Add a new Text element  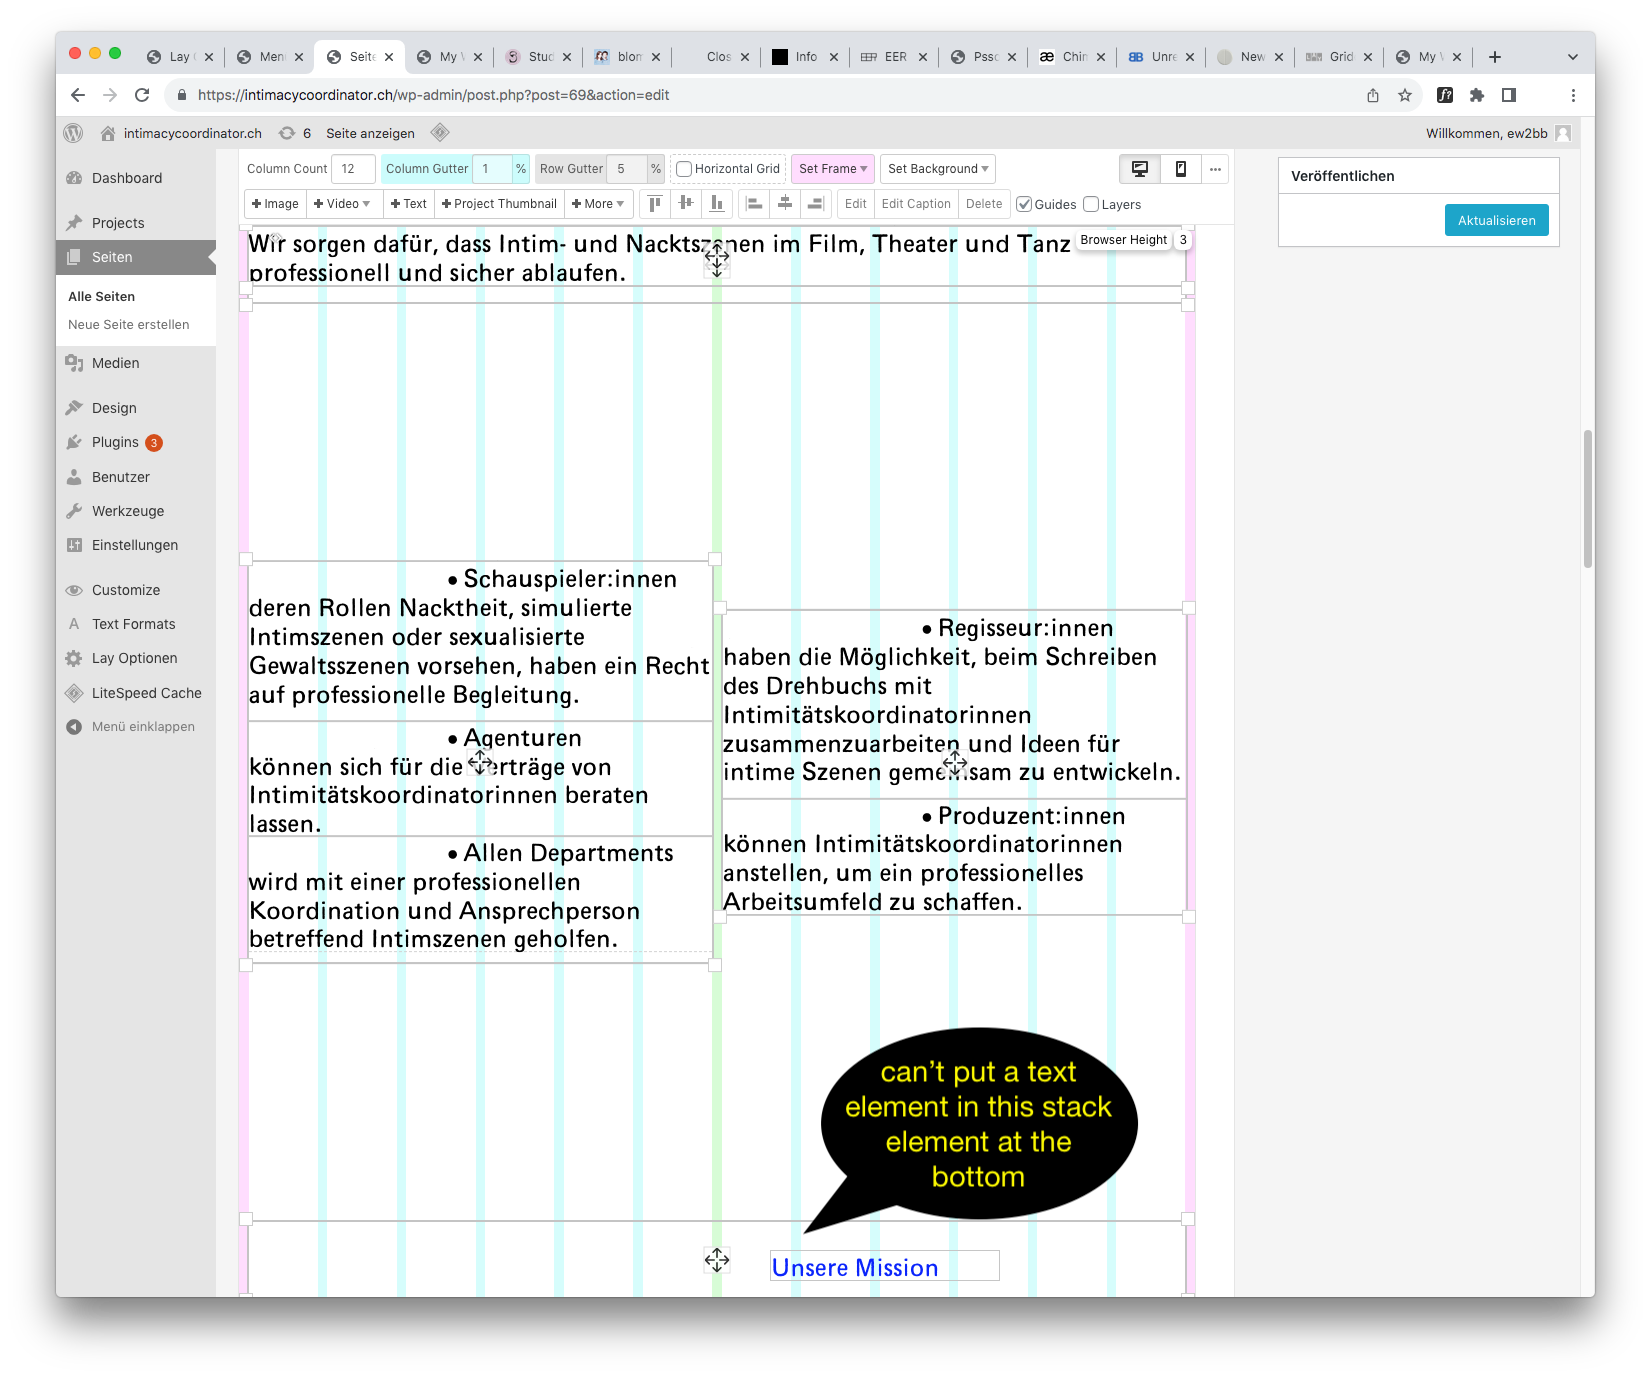[x=408, y=204]
